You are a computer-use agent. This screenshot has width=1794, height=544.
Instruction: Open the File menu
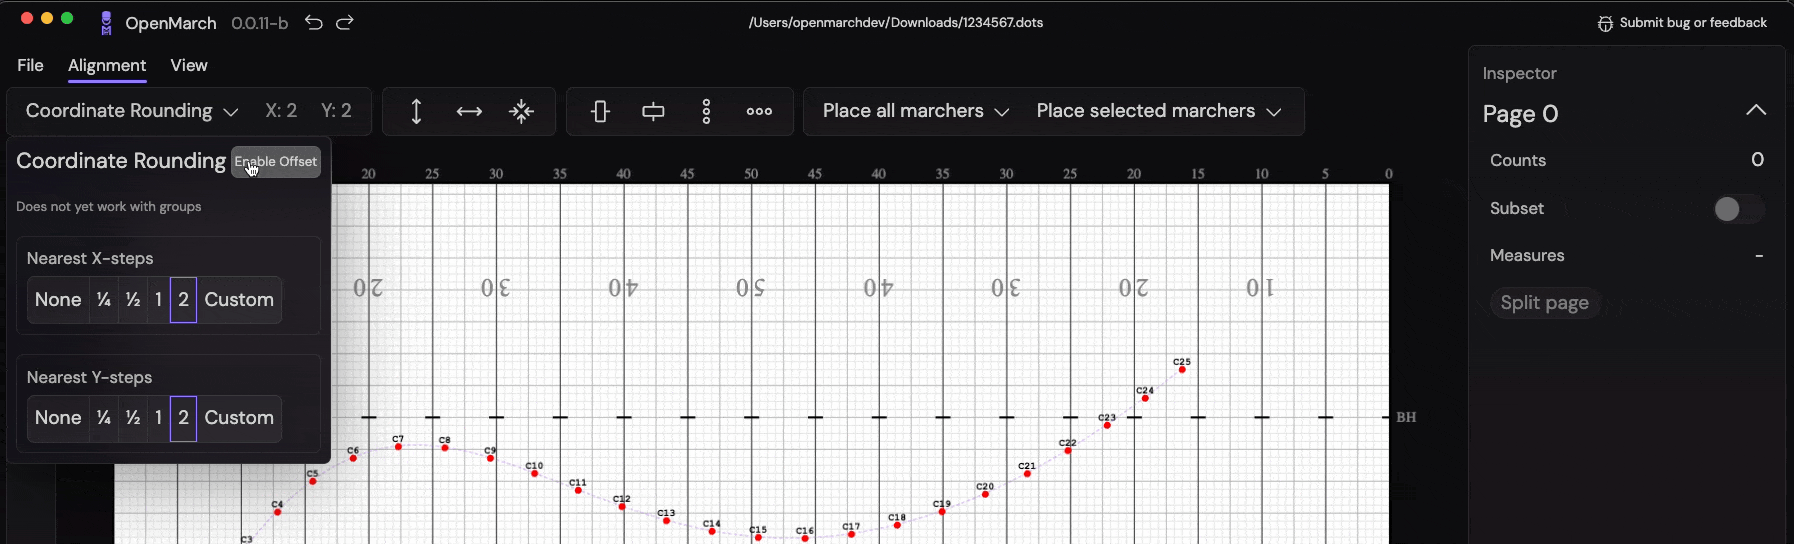30,65
